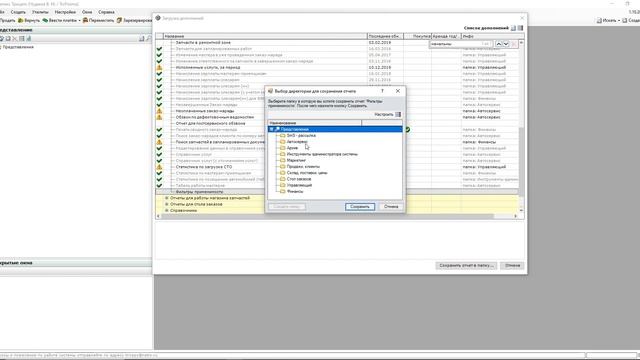Expand Отчеты для работы магазина запчастей group
This screenshot has height=360, width=640.
[167, 198]
